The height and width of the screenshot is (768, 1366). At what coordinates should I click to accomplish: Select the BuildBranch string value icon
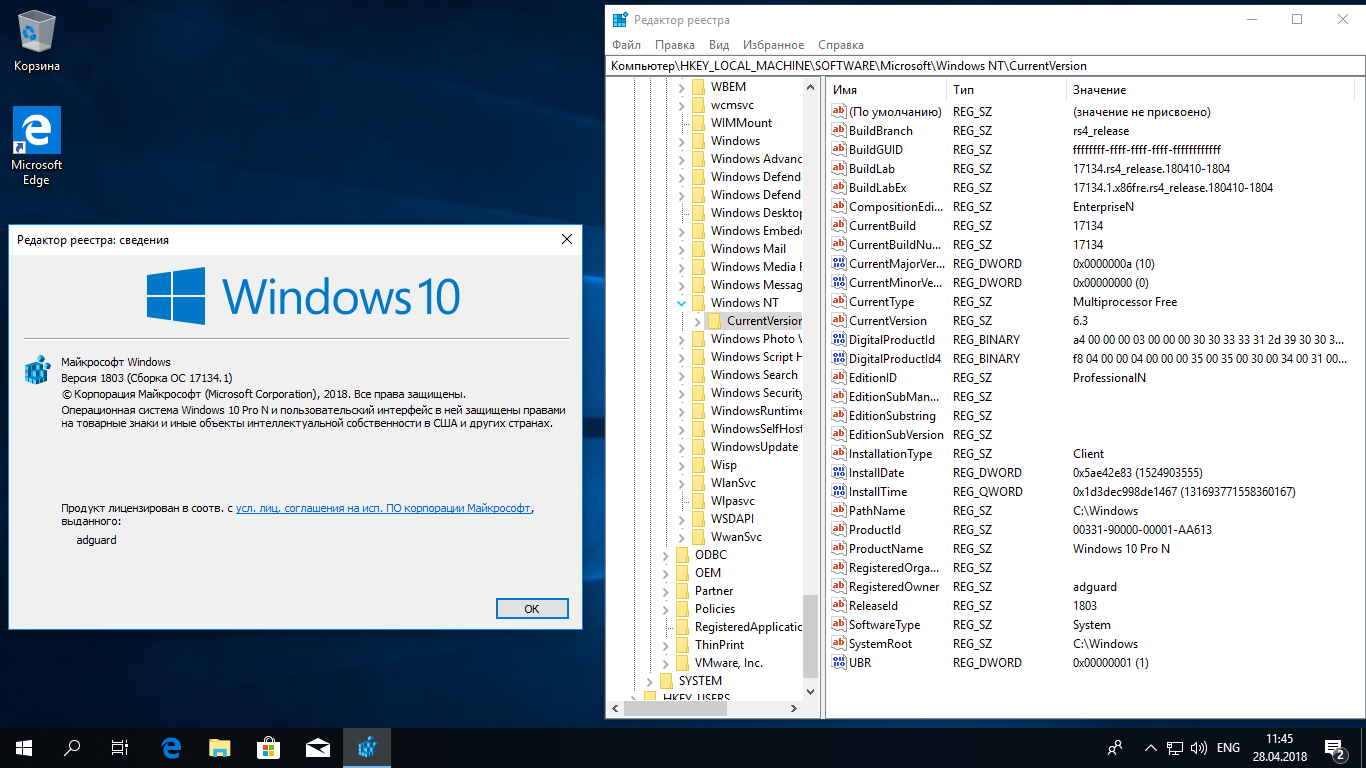pos(839,131)
